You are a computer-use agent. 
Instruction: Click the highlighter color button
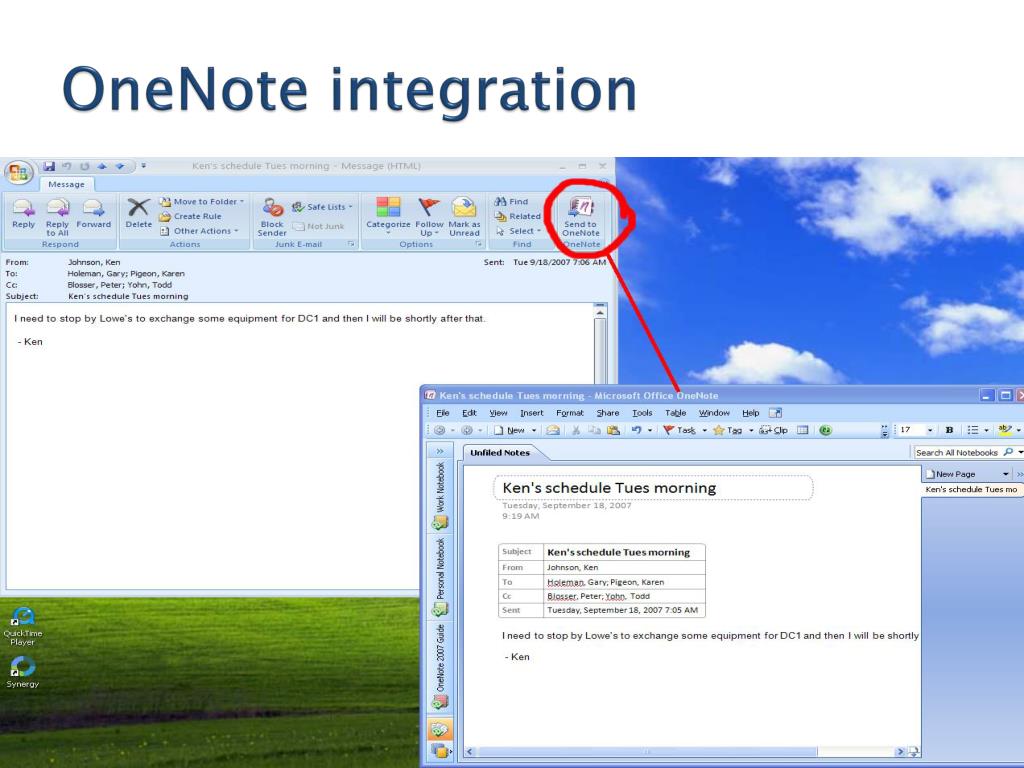pos(1005,430)
